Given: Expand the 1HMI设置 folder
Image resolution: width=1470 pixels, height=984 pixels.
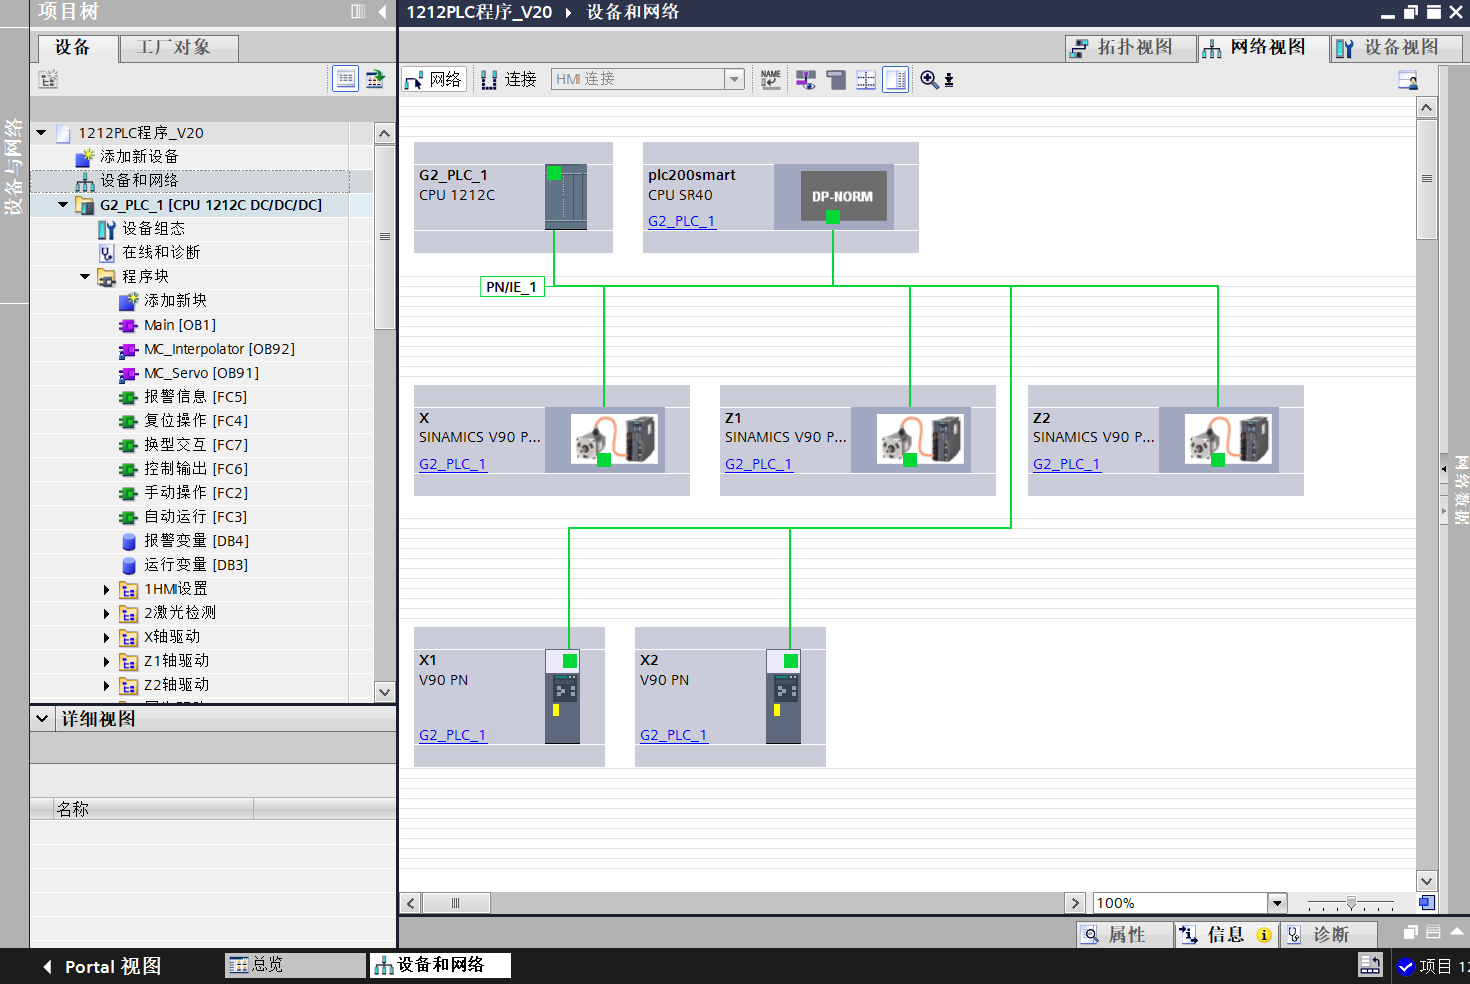Looking at the screenshot, I should point(107,589).
